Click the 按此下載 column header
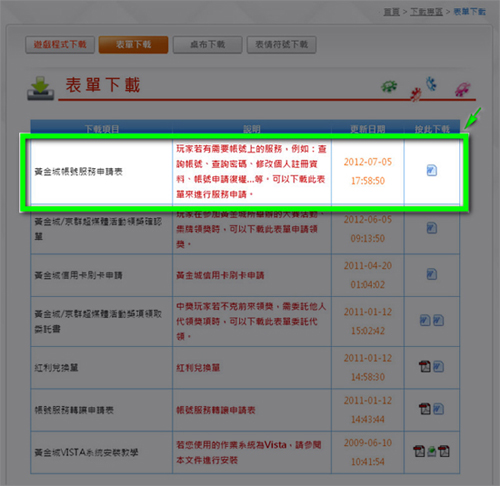The height and width of the screenshot is (486, 500). point(432,129)
